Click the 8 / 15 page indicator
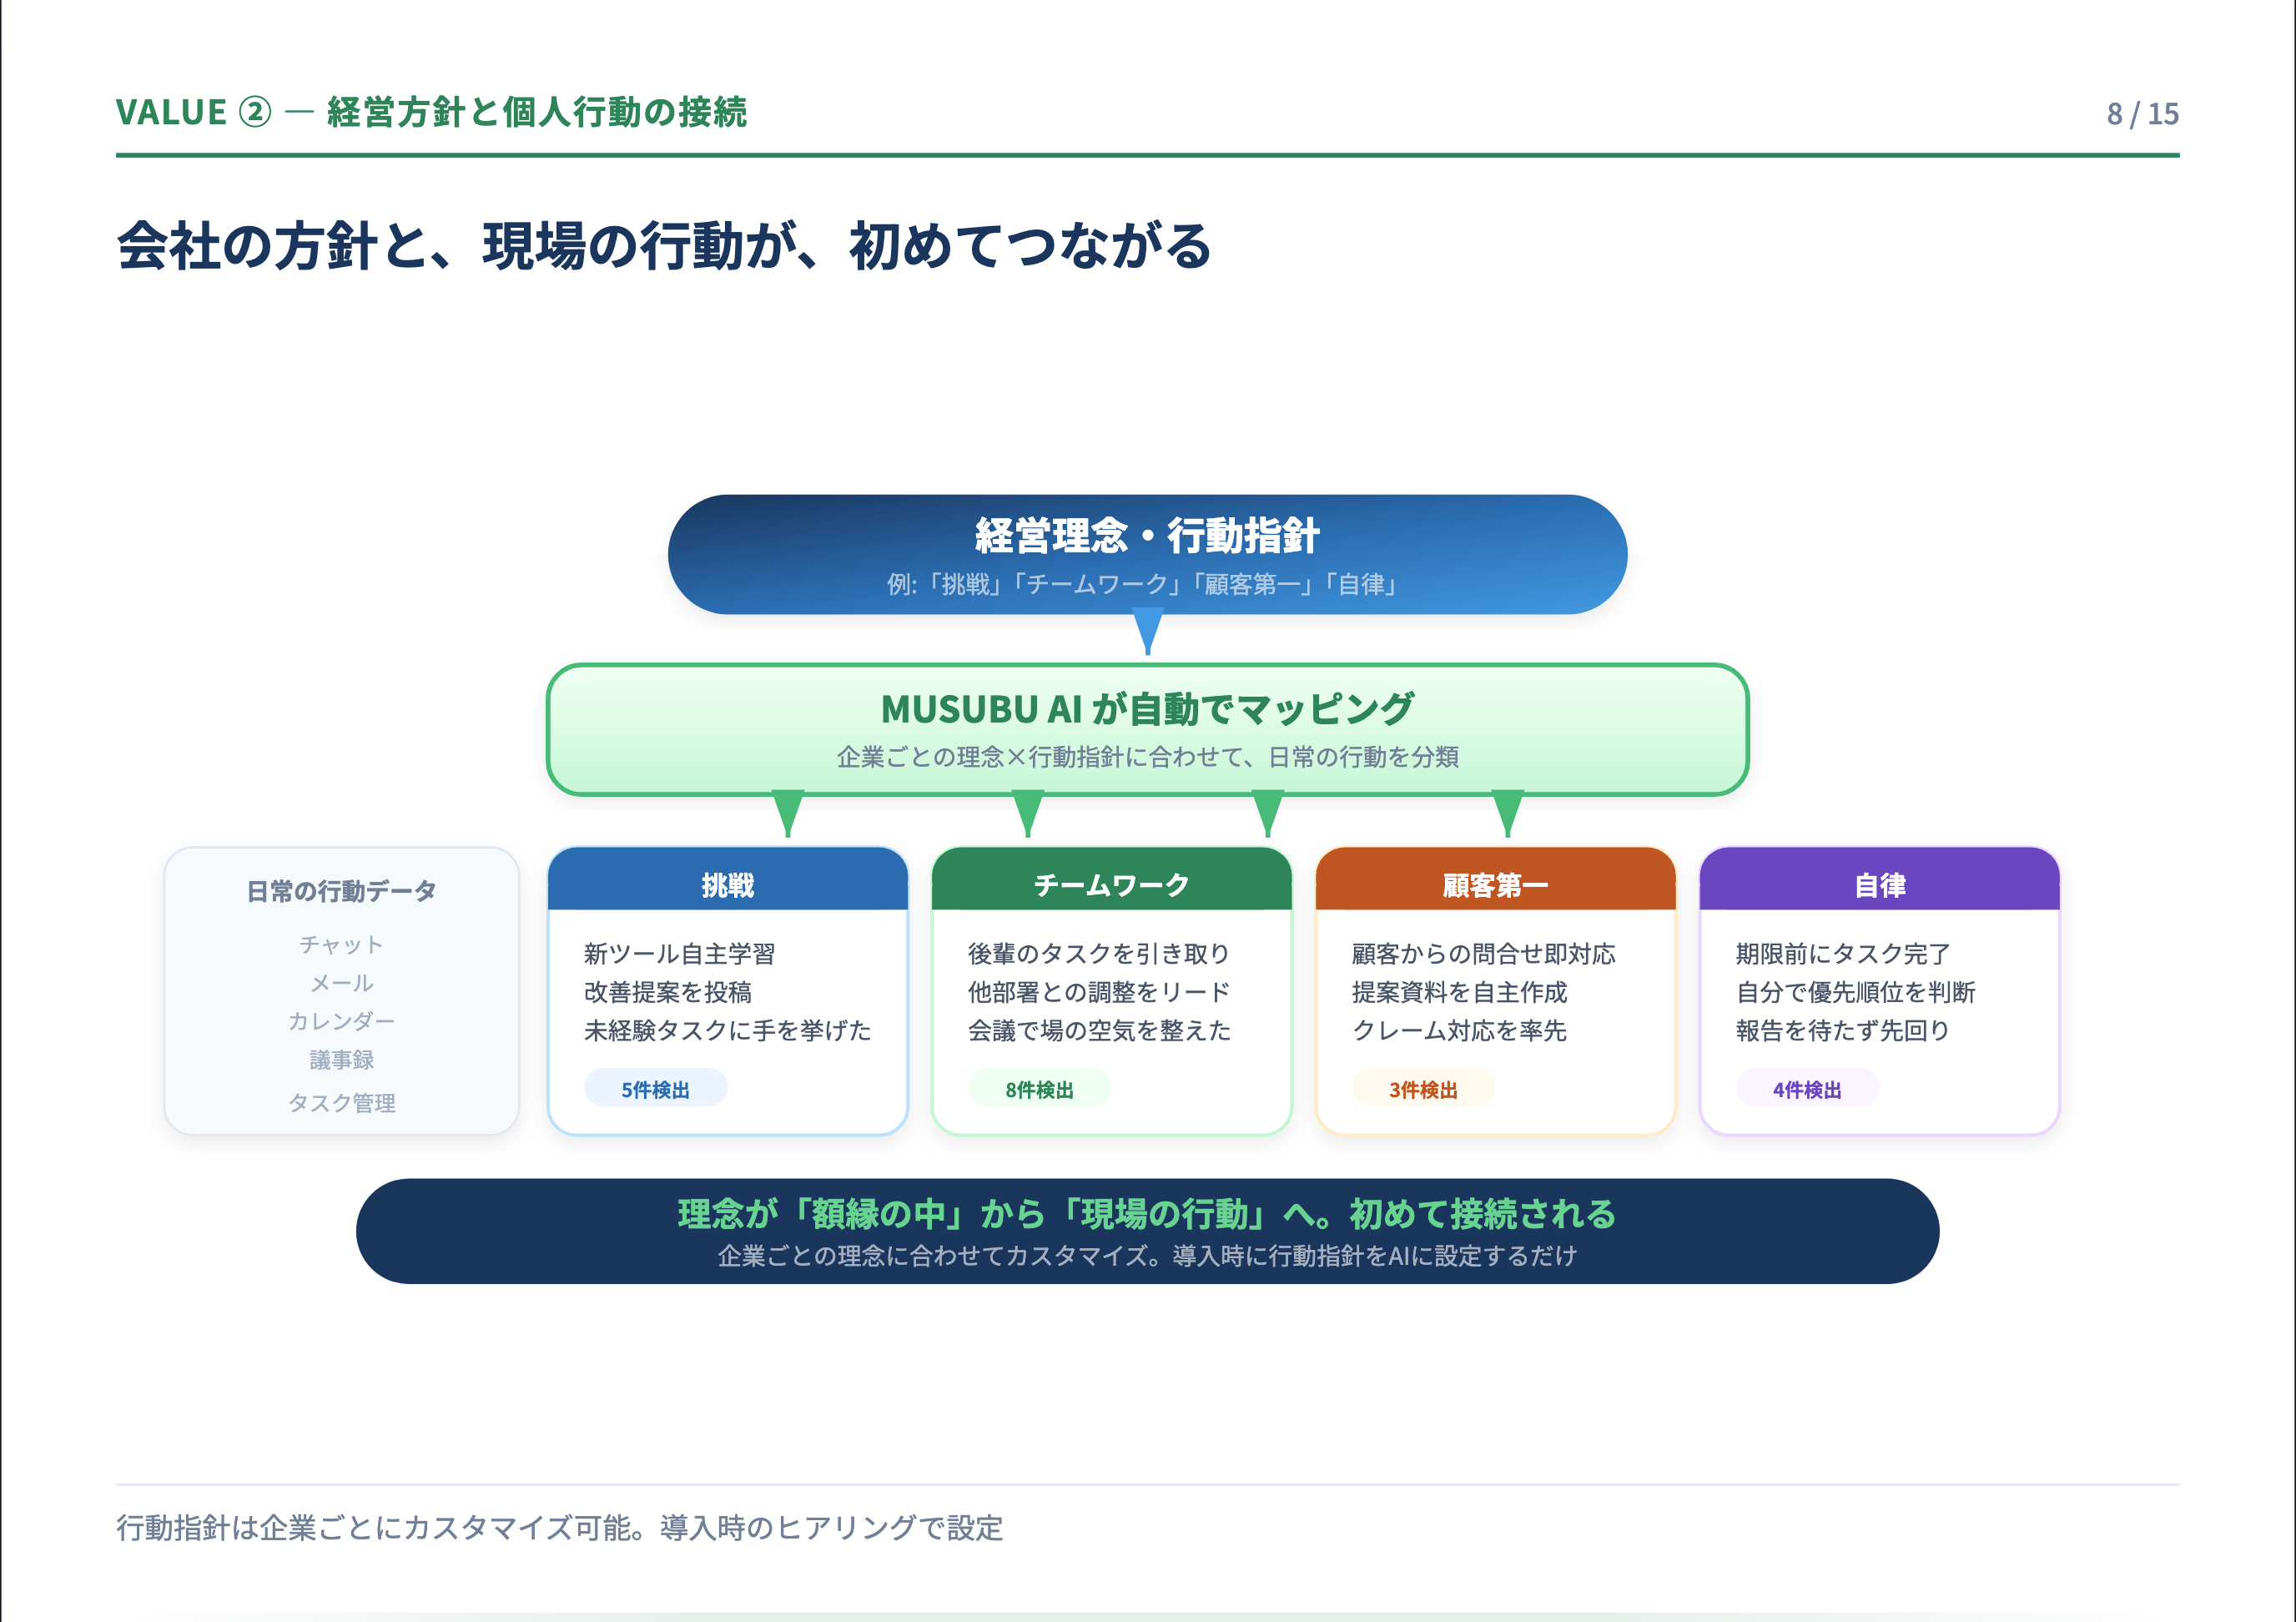This screenshot has height=1622, width=2296. pos(2142,114)
